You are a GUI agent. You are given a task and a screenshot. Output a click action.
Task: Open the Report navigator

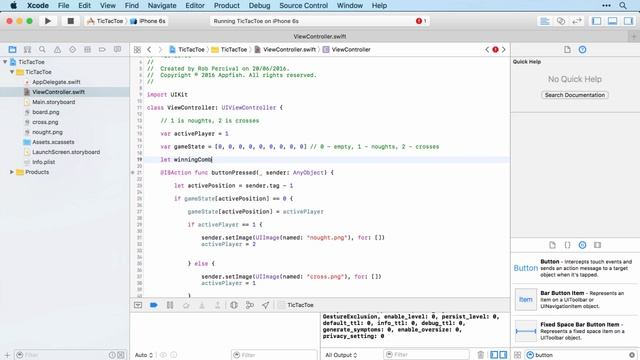click(117, 49)
